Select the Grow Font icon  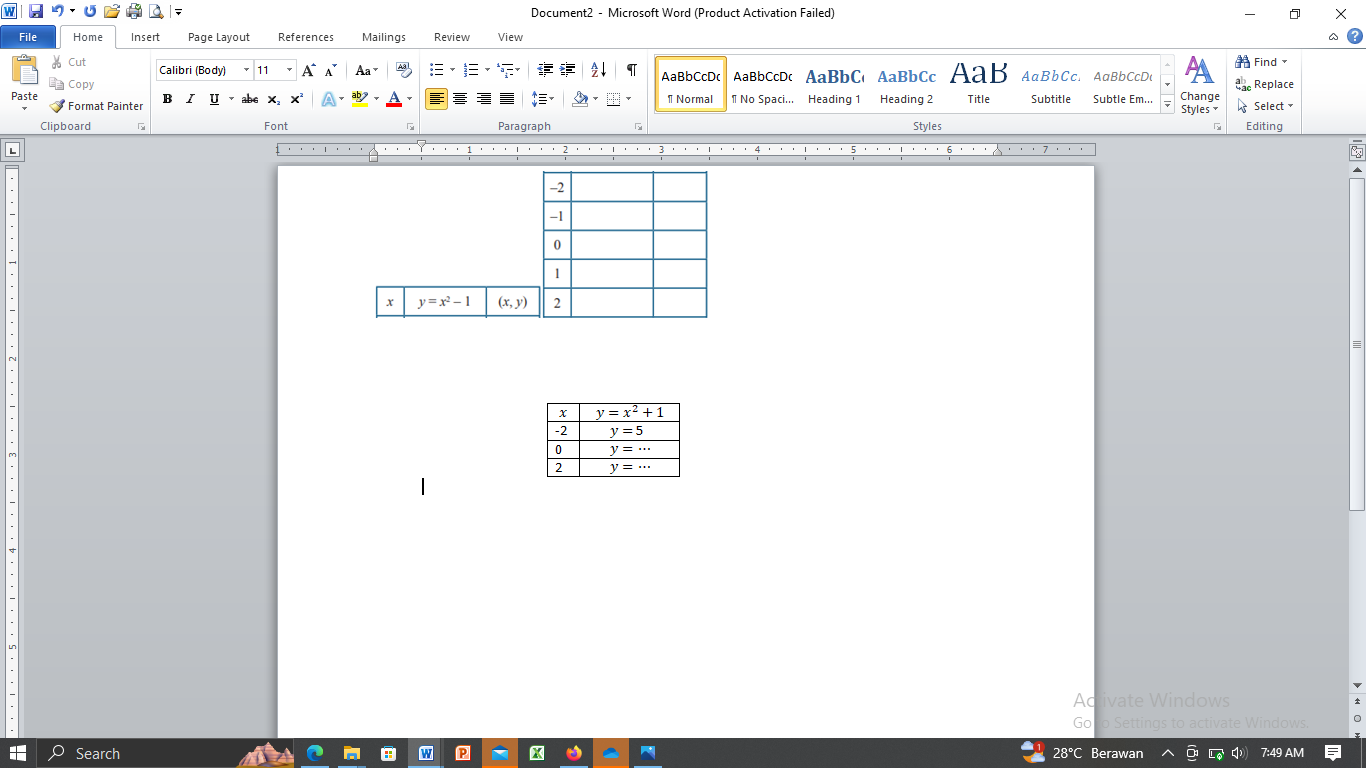coord(308,70)
